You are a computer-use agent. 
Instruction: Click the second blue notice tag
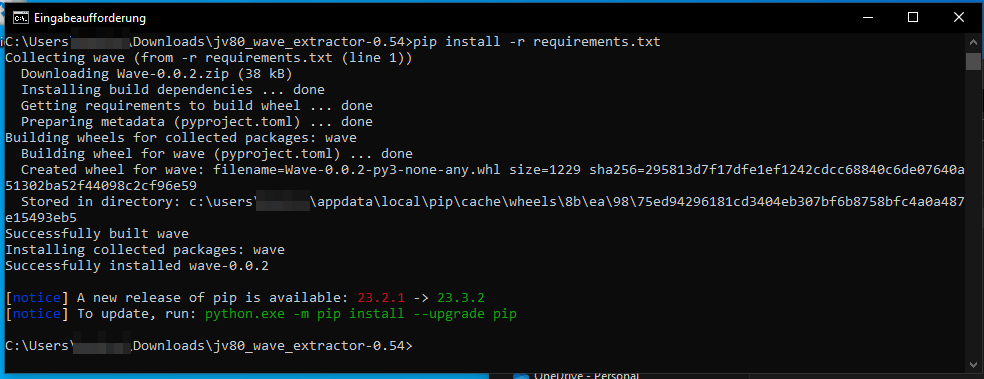pos(37,313)
